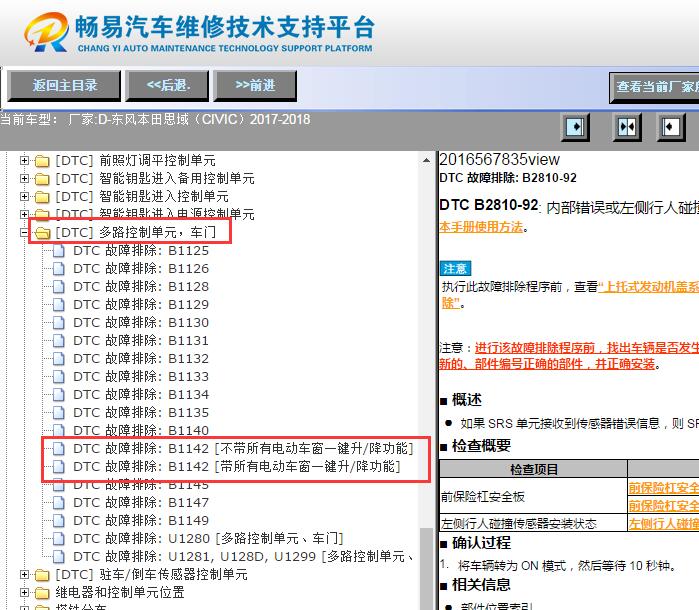Open DTC 故障排除: B1130
This screenshot has width=699, height=610.
pyautogui.click(x=141, y=322)
